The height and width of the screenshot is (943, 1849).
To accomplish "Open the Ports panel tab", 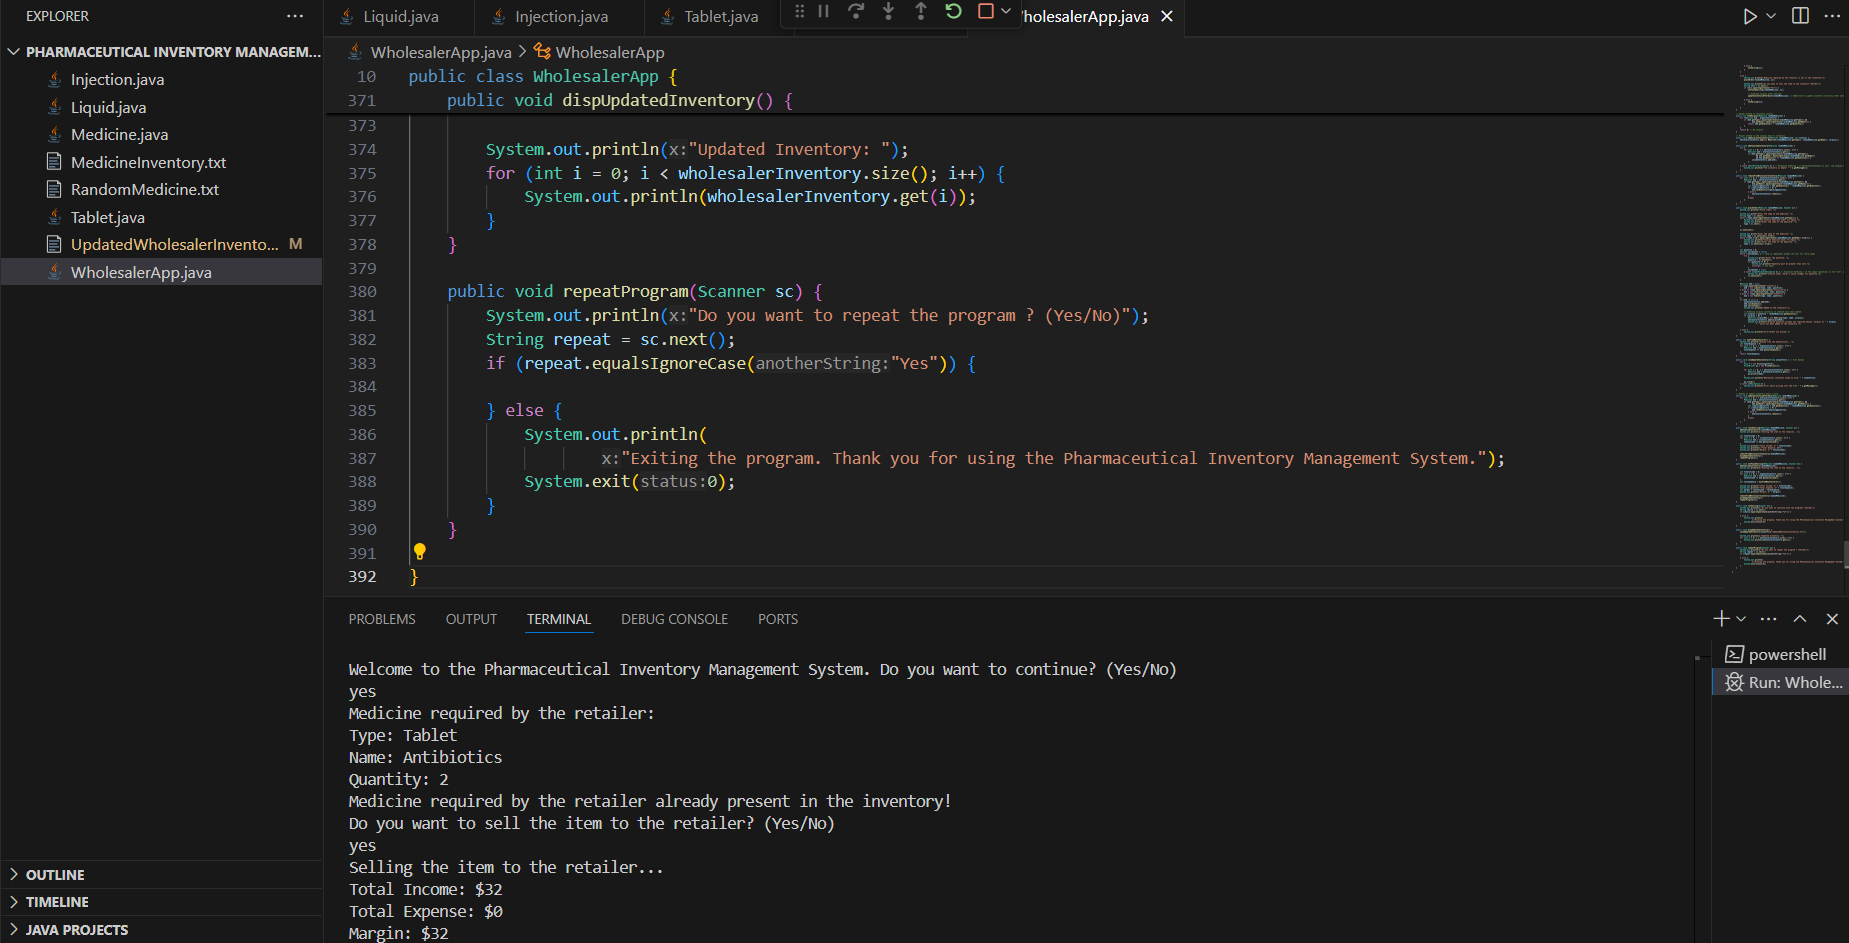I will [x=778, y=619].
